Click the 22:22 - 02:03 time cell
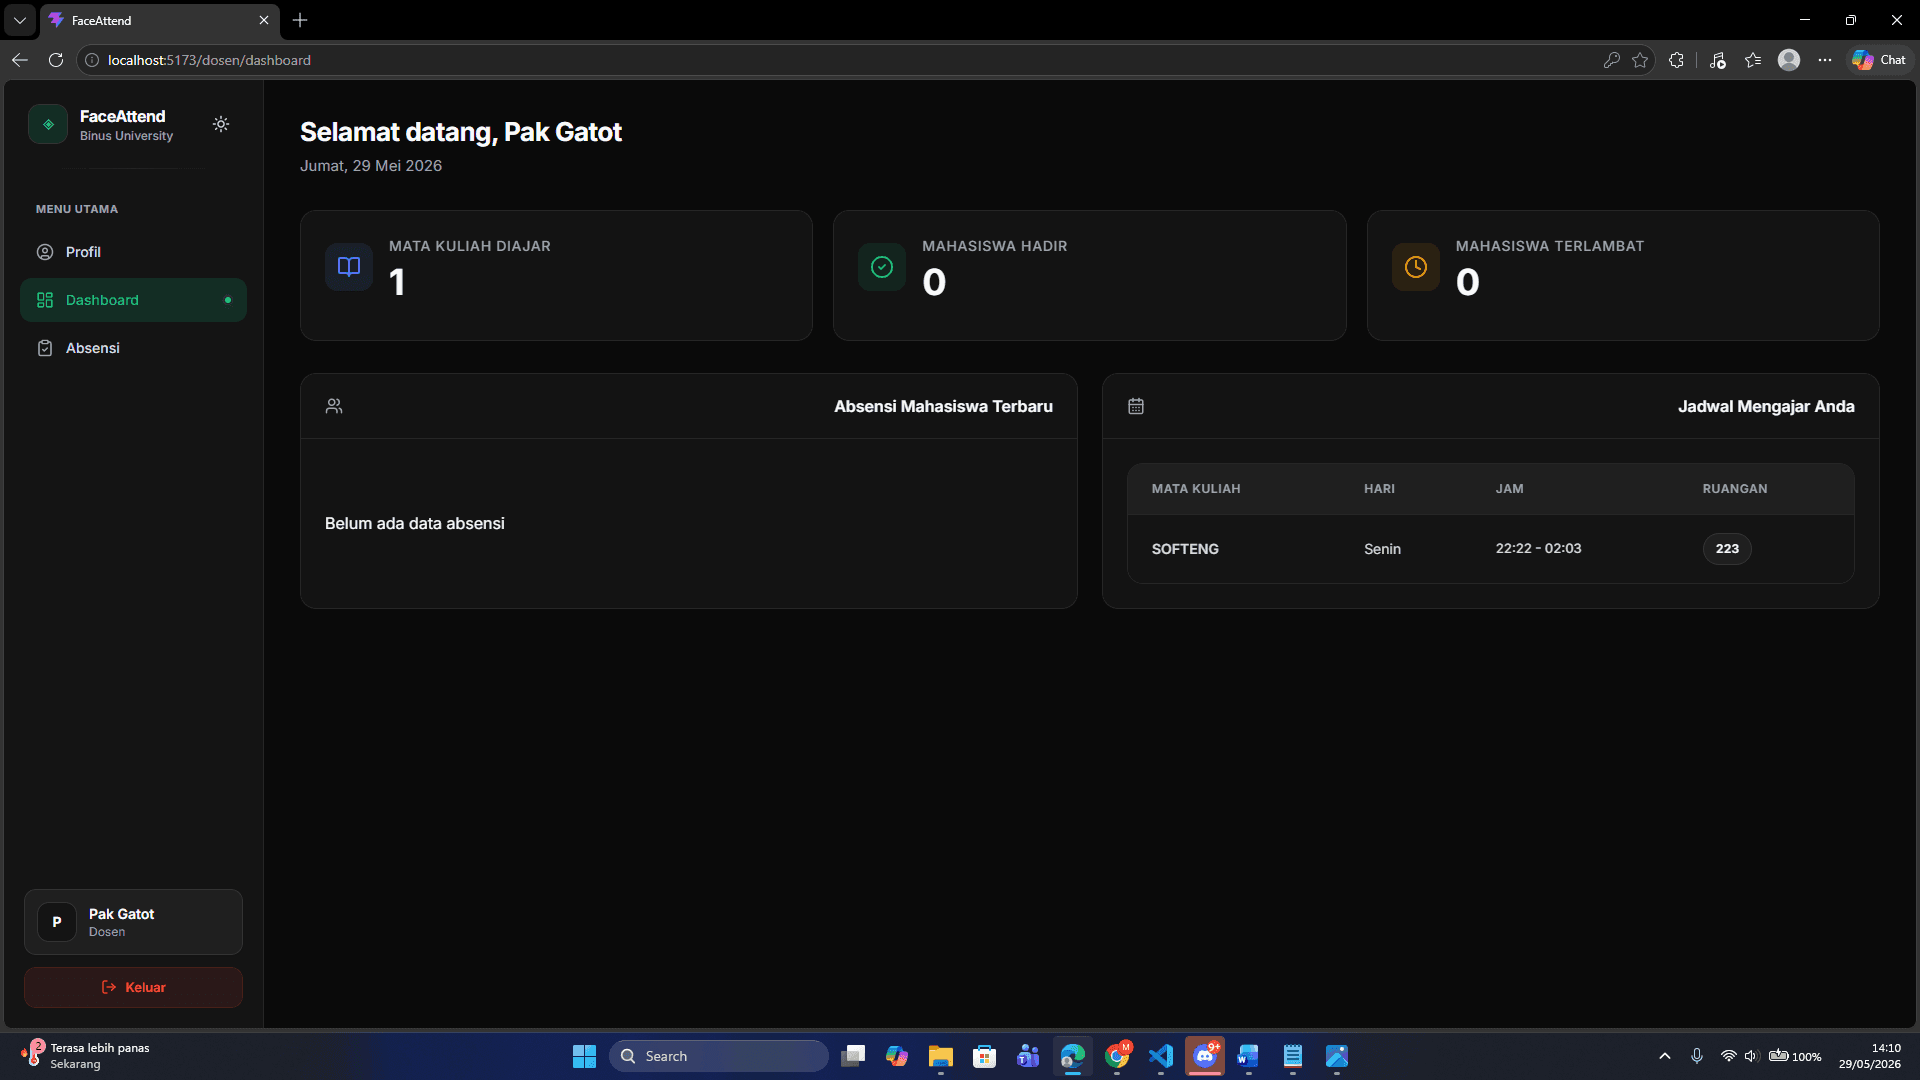Viewport: 1920px width, 1080px height. pos(1538,548)
